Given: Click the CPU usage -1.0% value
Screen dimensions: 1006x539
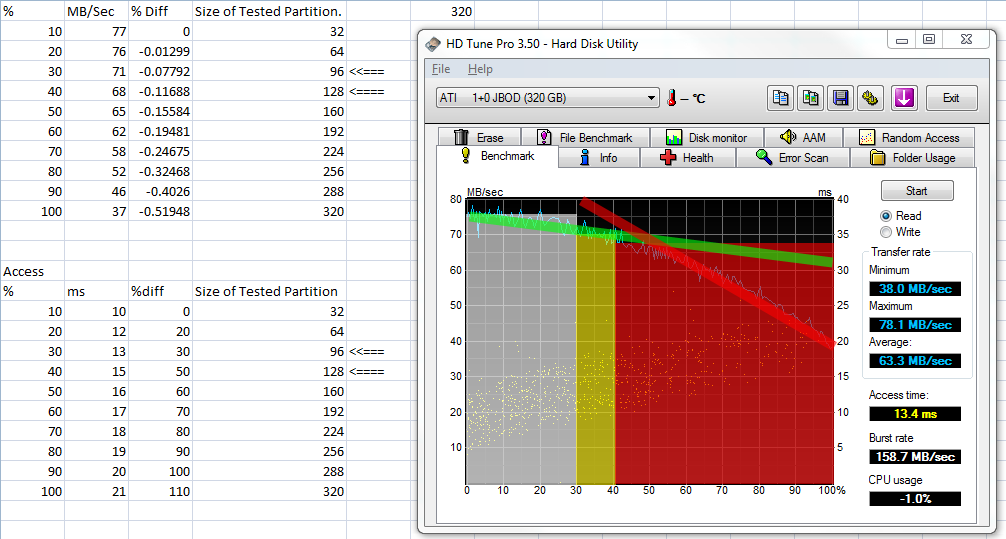Looking at the screenshot, I should coord(915,499).
